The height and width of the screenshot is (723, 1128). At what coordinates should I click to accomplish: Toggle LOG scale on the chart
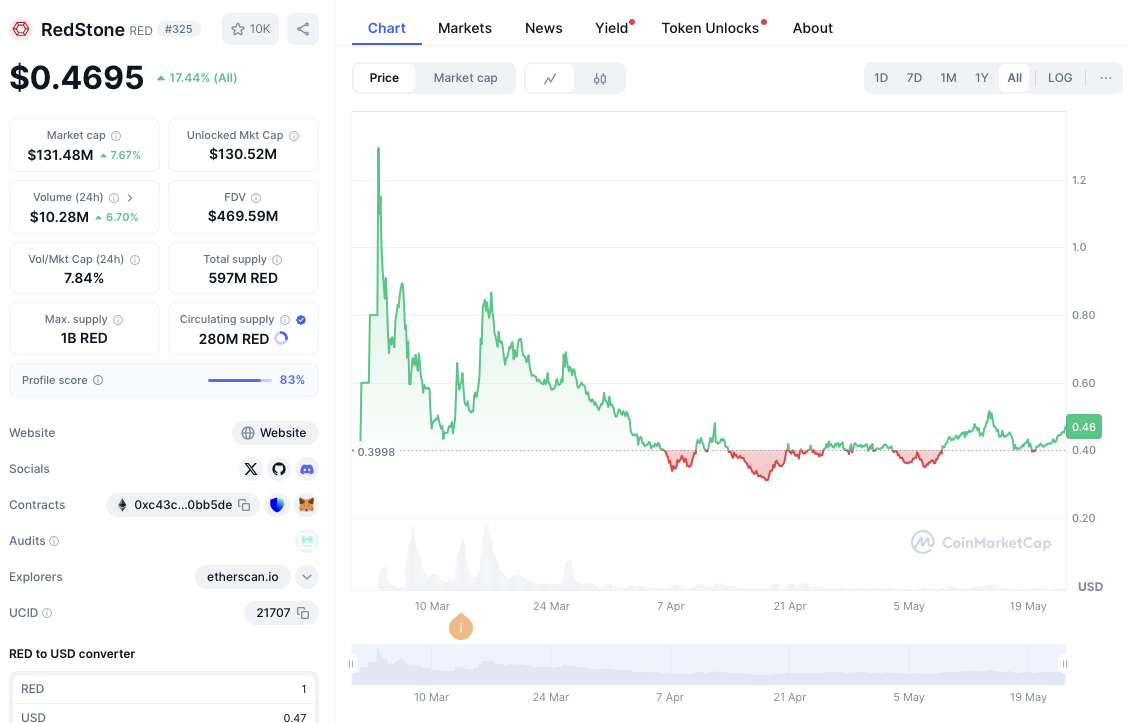[1060, 78]
